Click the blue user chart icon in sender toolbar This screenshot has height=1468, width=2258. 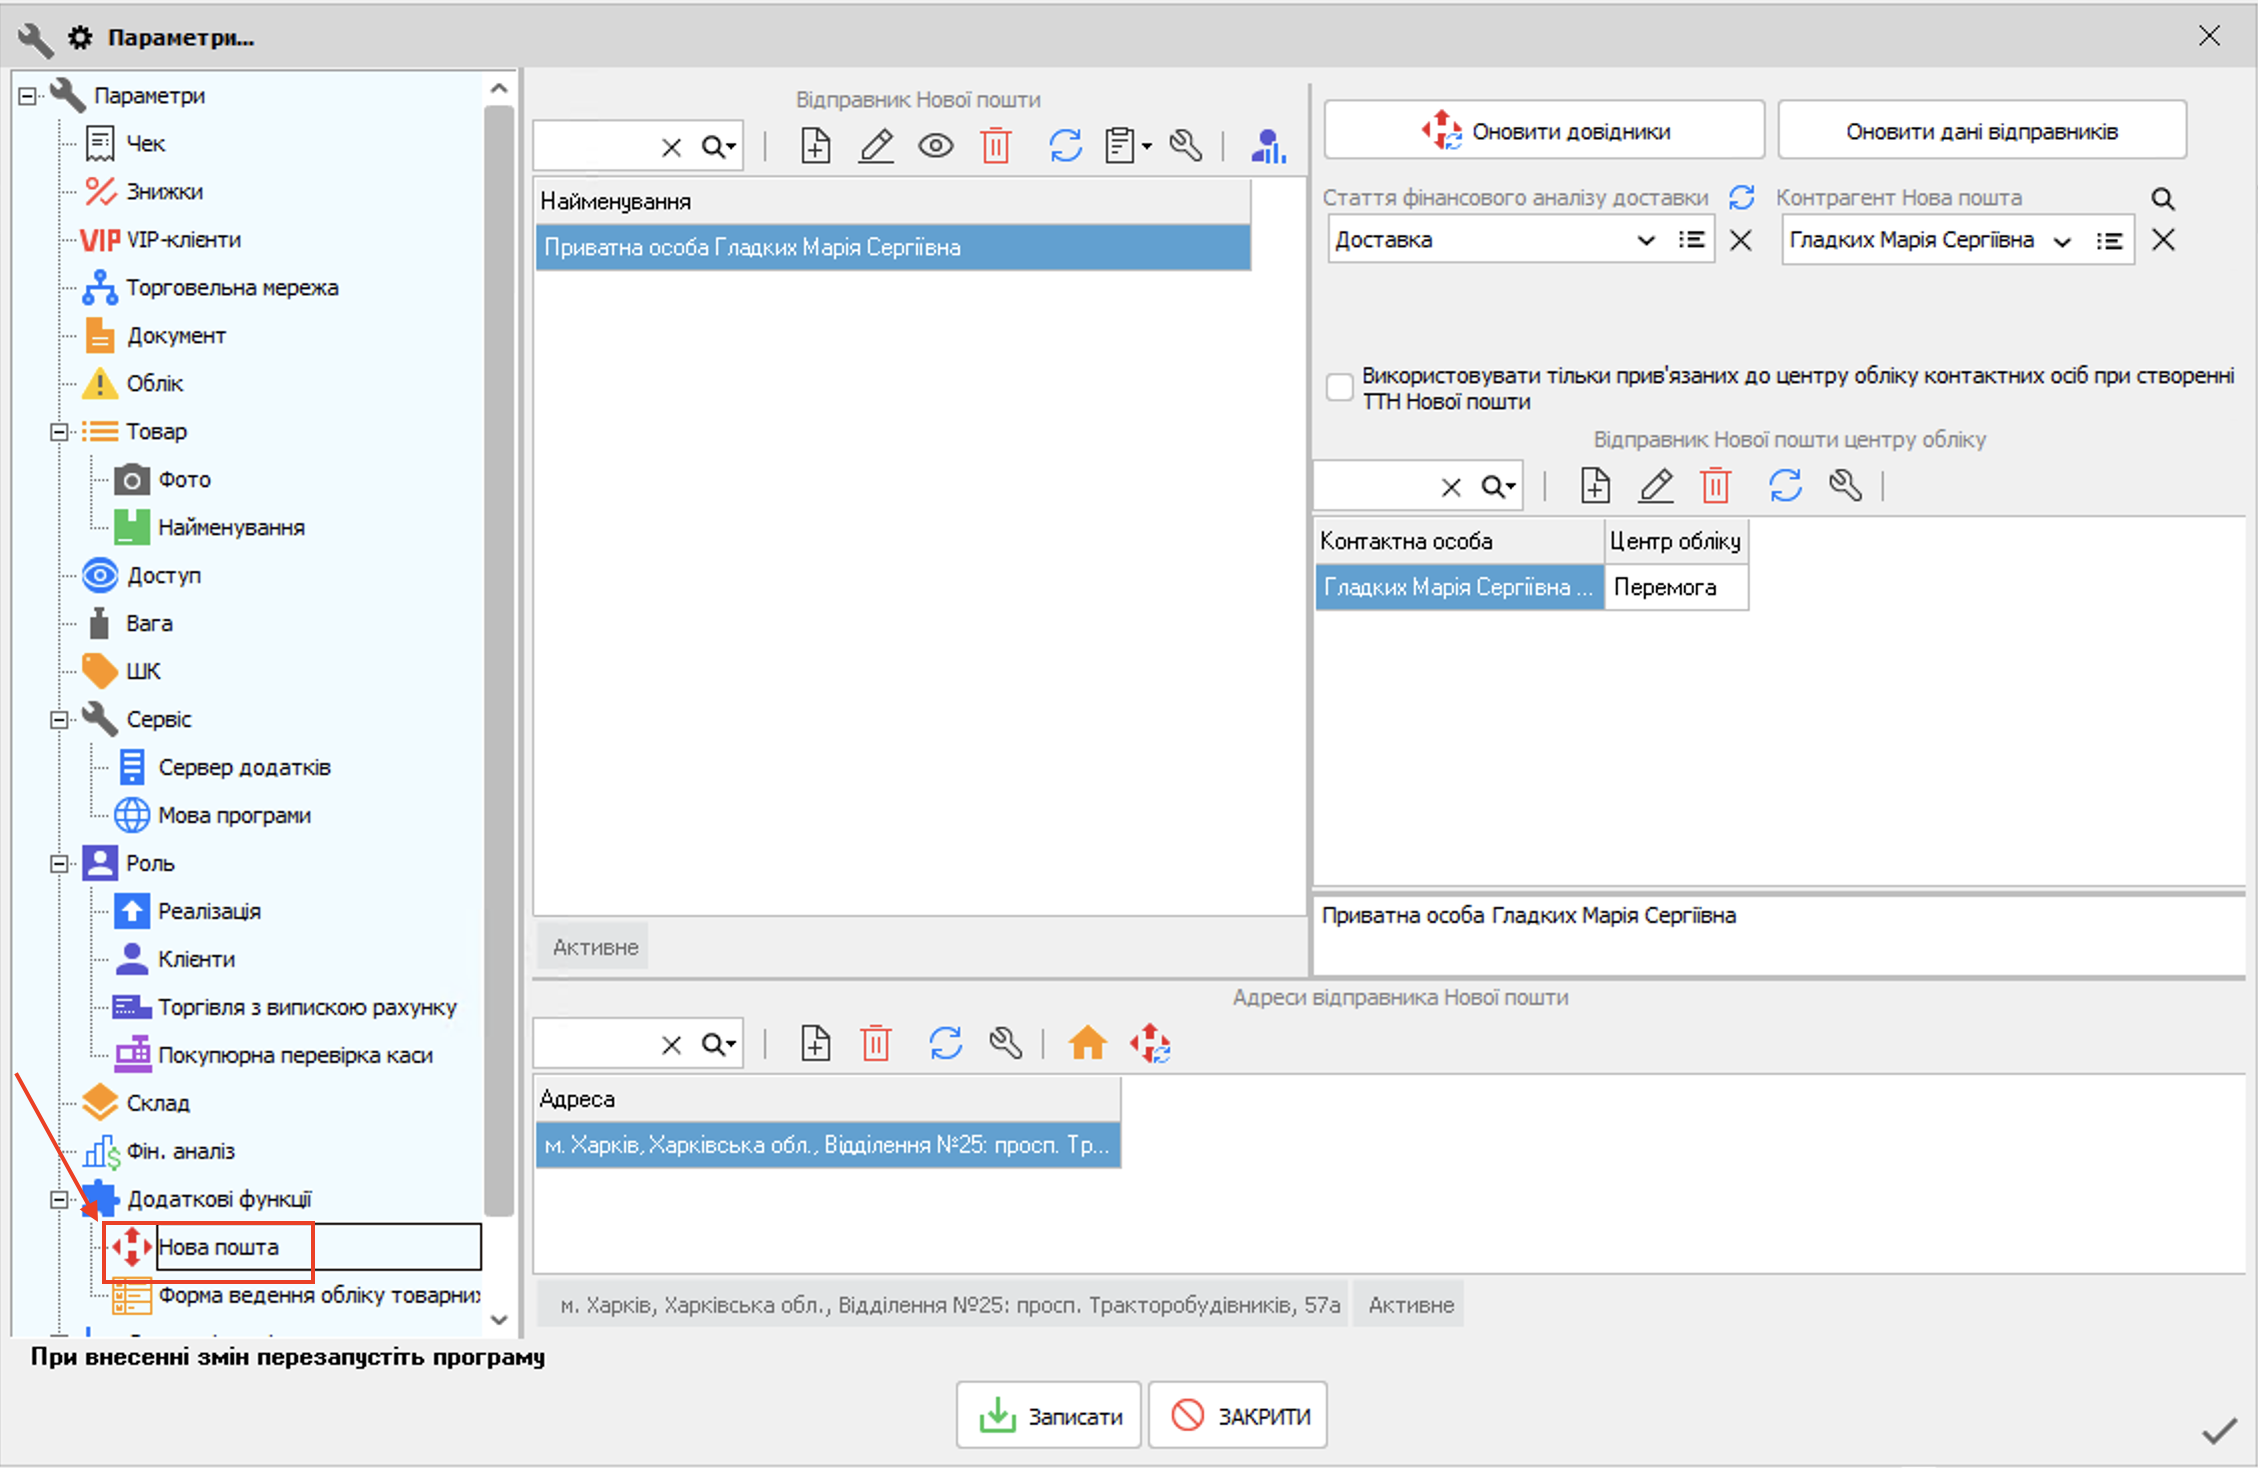[1268, 147]
